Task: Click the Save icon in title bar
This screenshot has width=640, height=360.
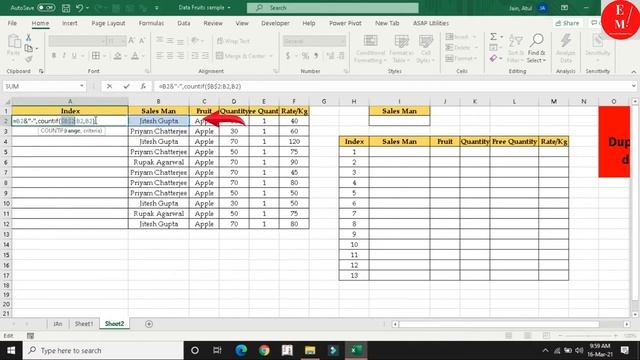Action: click(66, 8)
